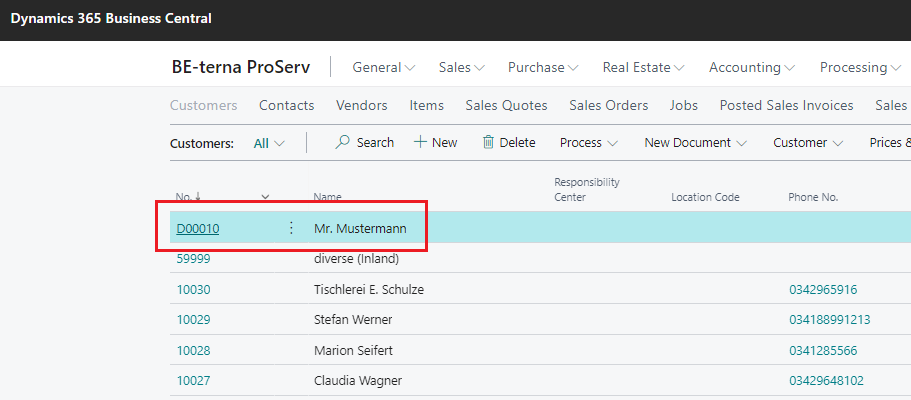Open customer 59999 link

[193, 259]
